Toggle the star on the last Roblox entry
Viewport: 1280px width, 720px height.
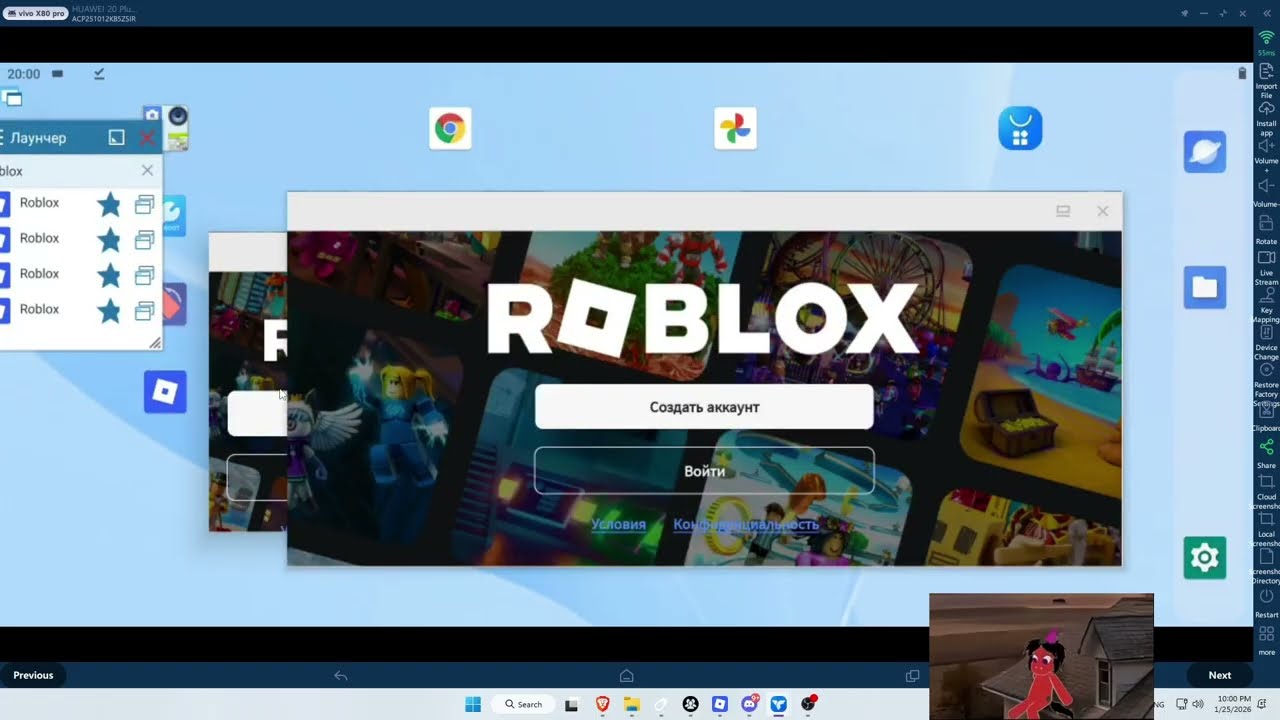[109, 311]
